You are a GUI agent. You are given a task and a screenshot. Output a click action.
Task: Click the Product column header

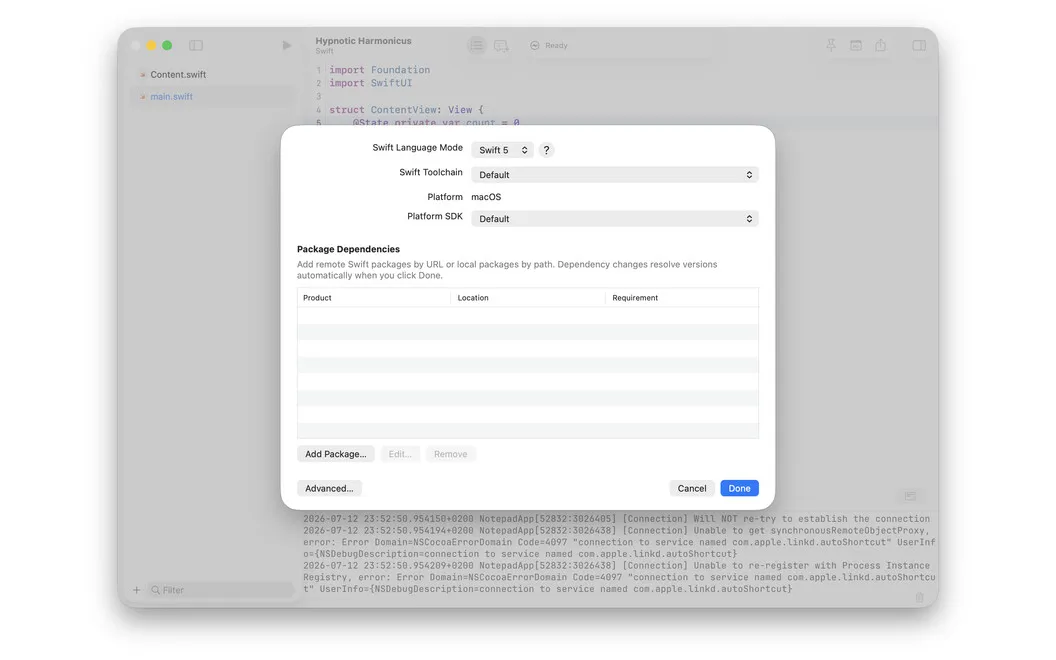374,298
